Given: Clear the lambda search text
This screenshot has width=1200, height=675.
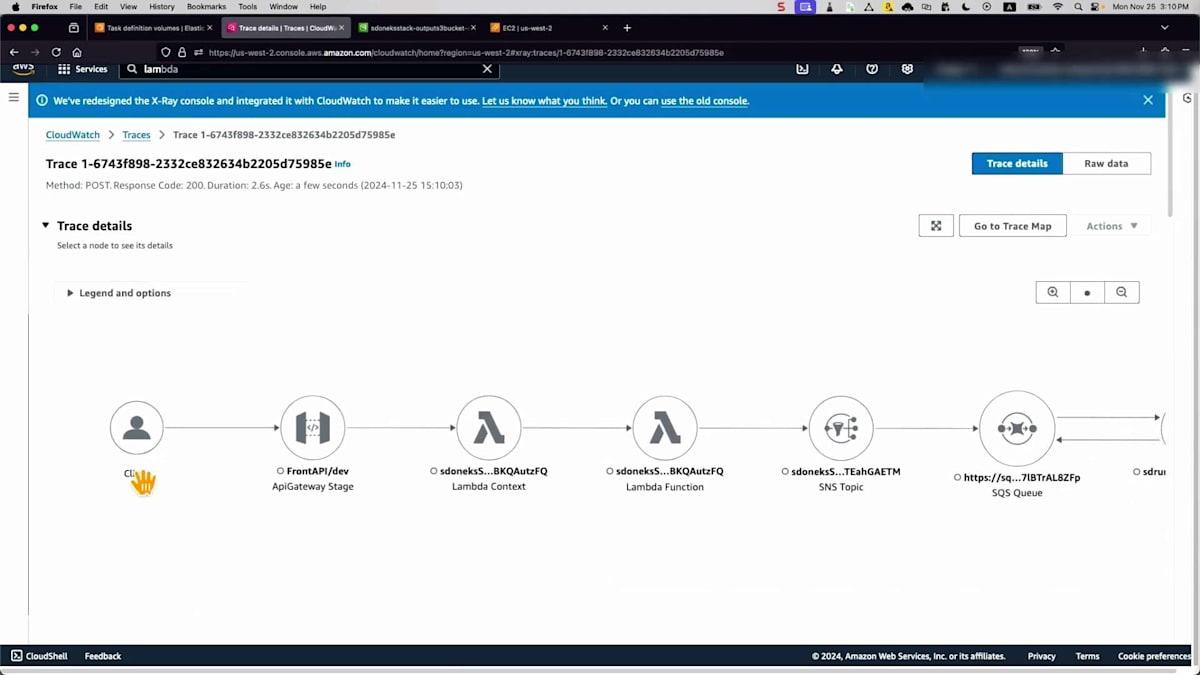Looking at the screenshot, I should (487, 69).
